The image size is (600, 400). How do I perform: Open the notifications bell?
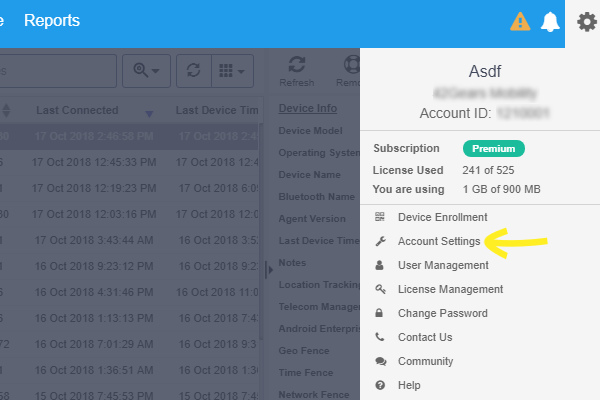point(550,22)
